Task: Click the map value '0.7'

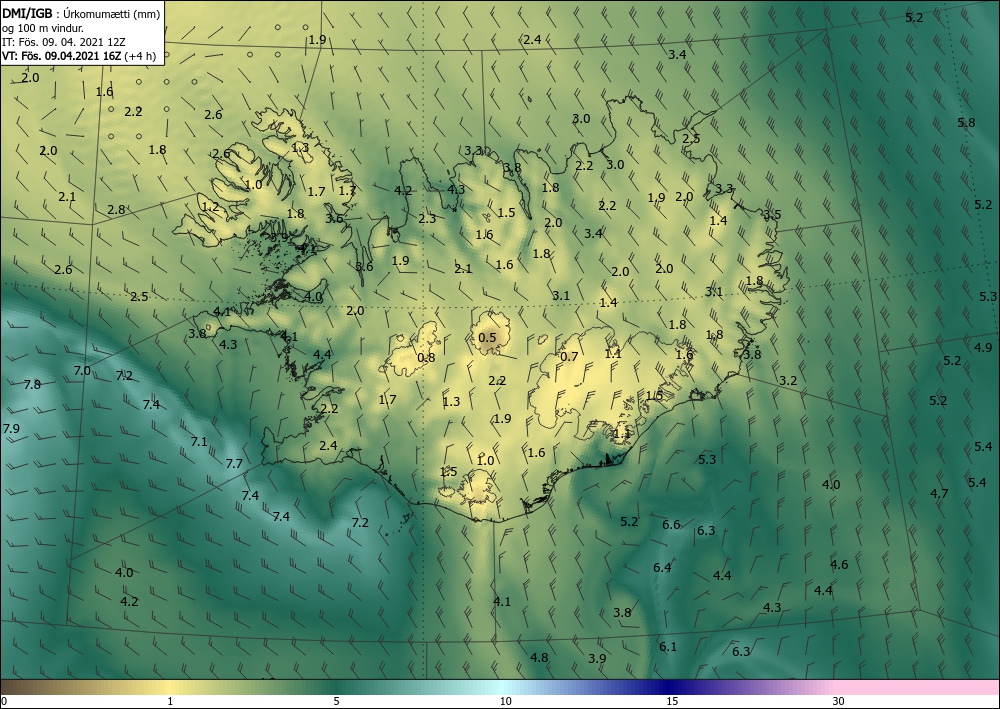Action: click(569, 356)
